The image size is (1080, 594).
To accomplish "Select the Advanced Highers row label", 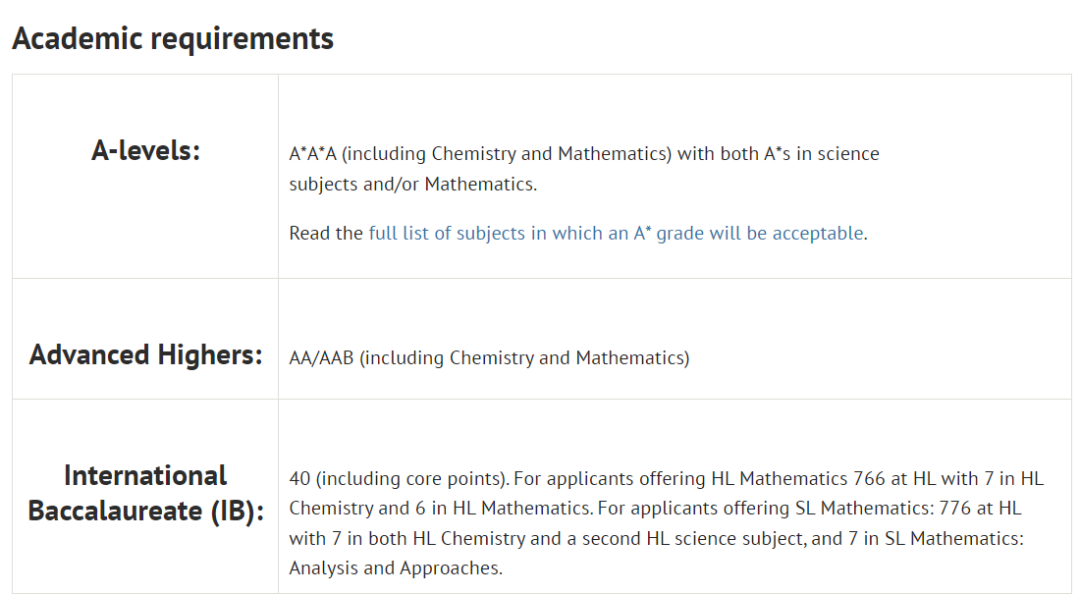I will (145, 354).
